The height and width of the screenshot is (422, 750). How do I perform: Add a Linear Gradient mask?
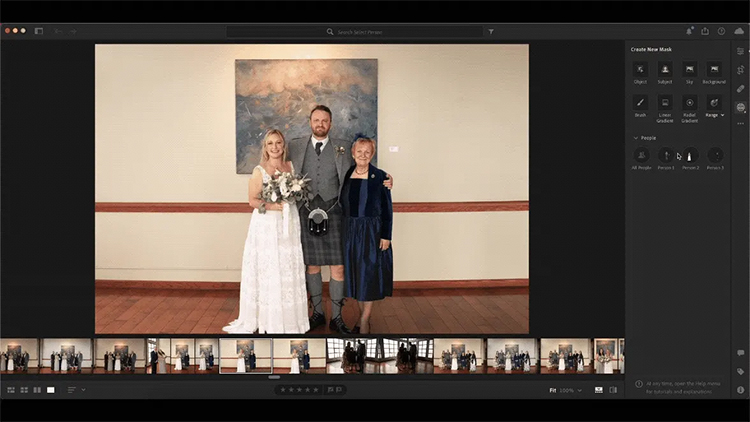click(665, 103)
